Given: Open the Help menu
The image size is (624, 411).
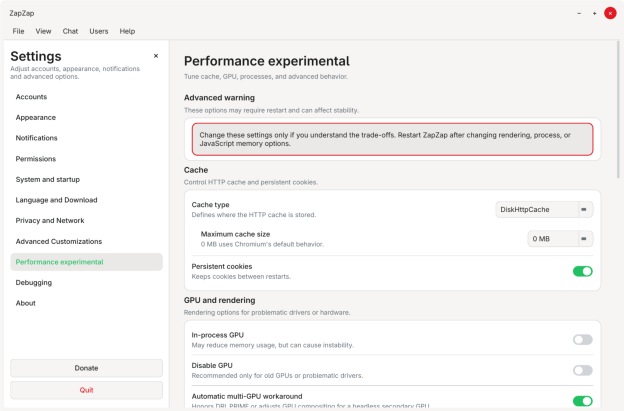Looking at the screenshot, I should tap(127, 31).
